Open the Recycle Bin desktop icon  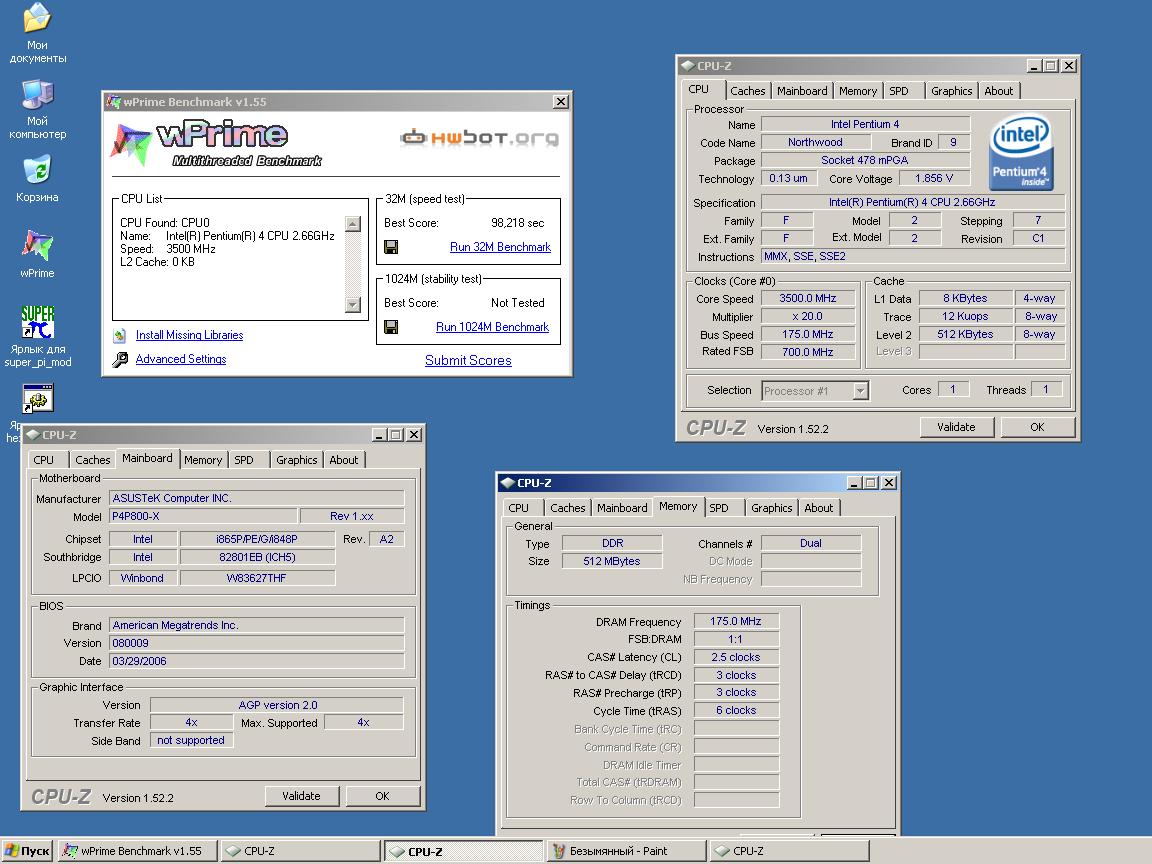point(37,179)
